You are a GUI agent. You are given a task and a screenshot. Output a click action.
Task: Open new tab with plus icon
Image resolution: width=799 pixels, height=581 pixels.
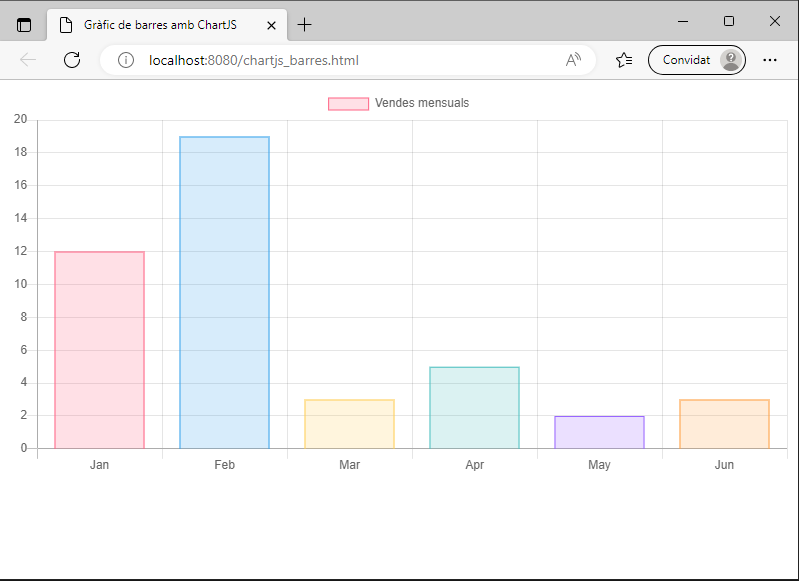click(x=305, y=24)
